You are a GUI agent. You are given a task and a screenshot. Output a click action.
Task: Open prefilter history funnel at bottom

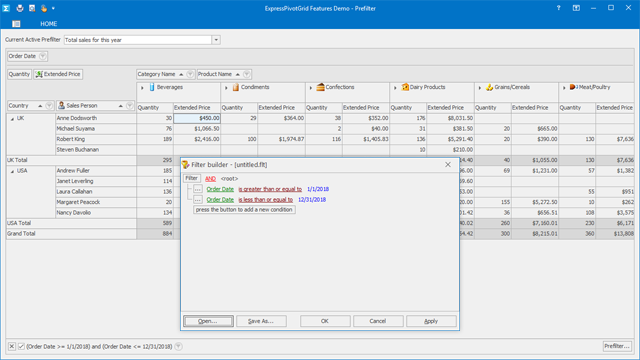[178, 347]
